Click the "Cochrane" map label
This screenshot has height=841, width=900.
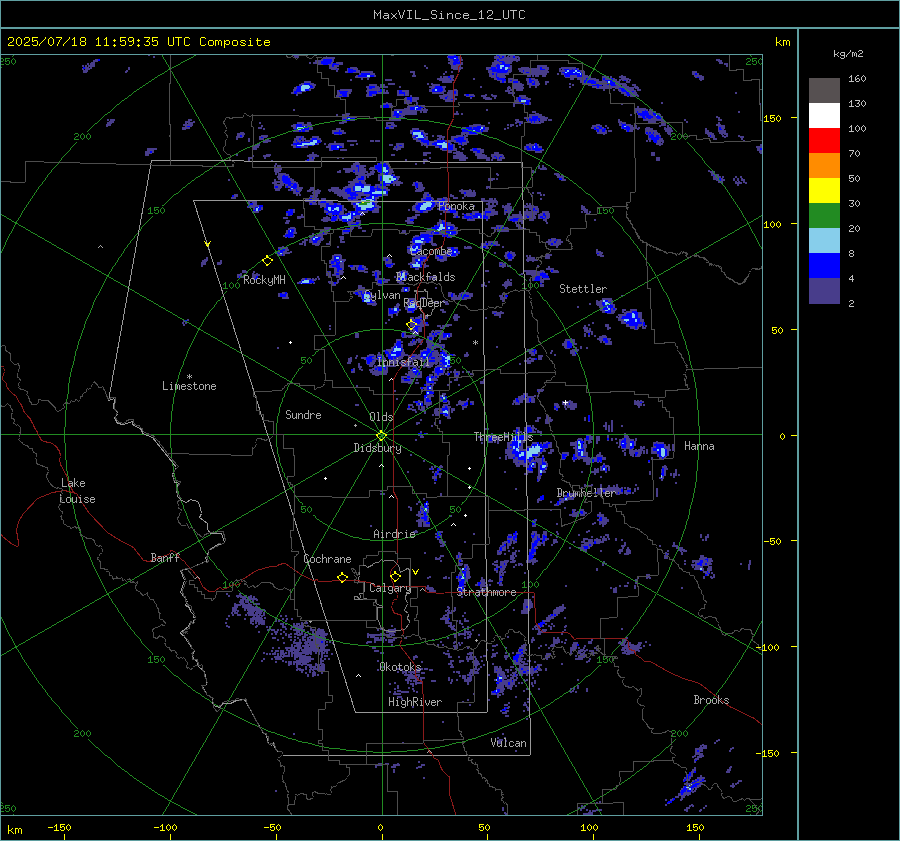(x=327, y=559)
